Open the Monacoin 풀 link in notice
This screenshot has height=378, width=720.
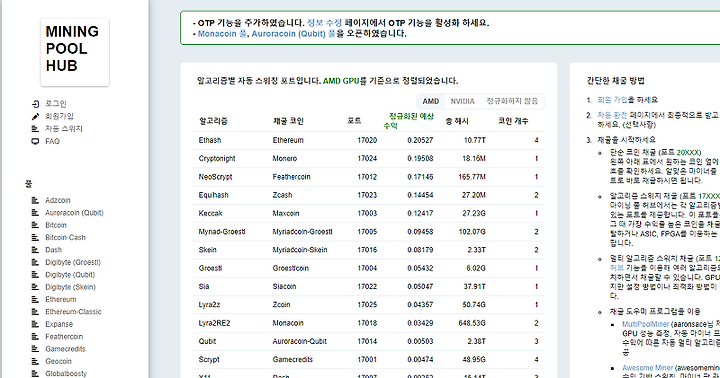pos(222,34)
